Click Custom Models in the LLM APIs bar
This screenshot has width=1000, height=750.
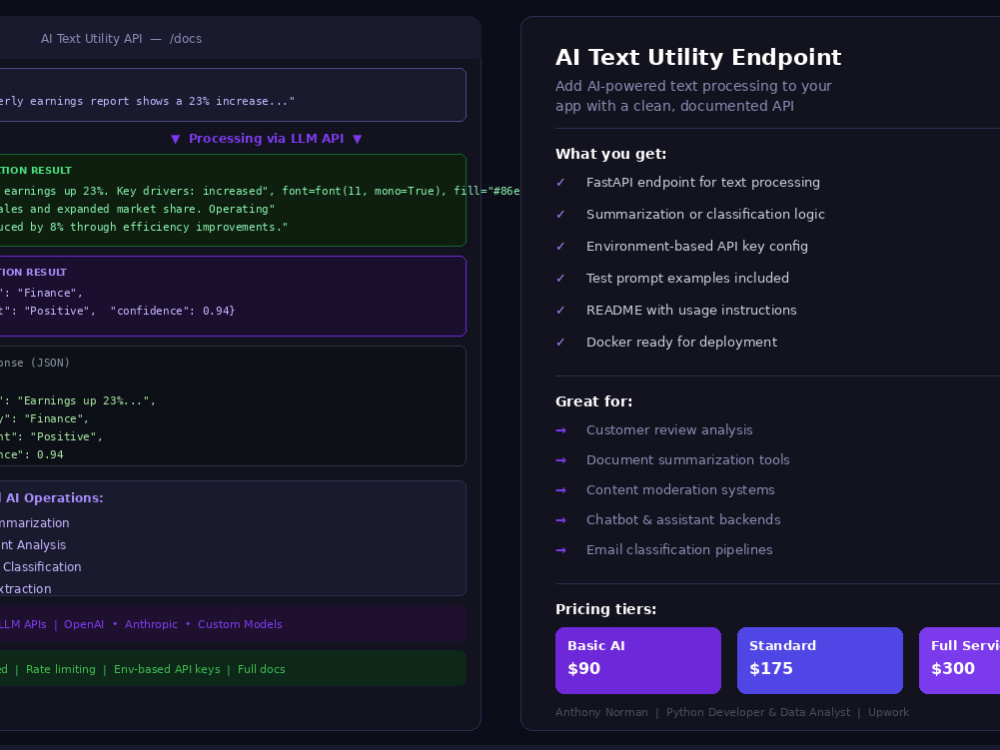(240, 624)
